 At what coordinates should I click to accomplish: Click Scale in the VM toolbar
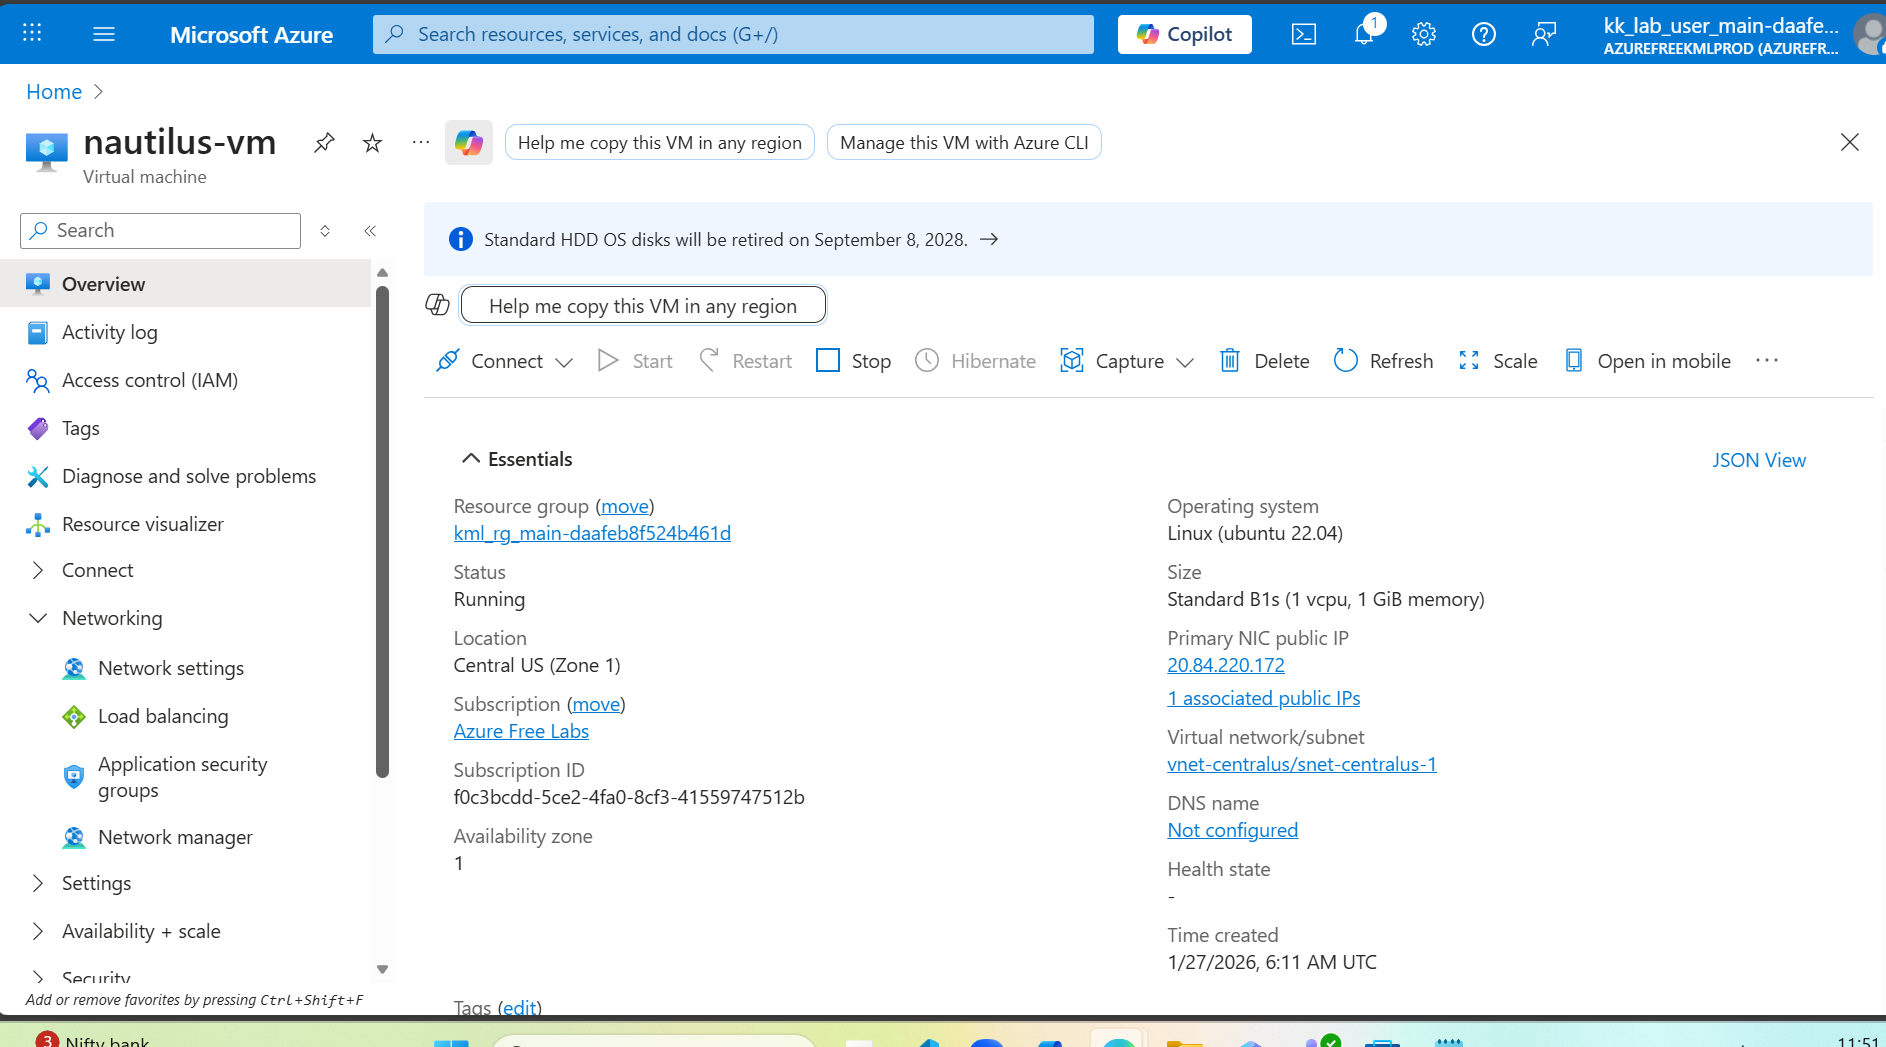(1498, 361)
